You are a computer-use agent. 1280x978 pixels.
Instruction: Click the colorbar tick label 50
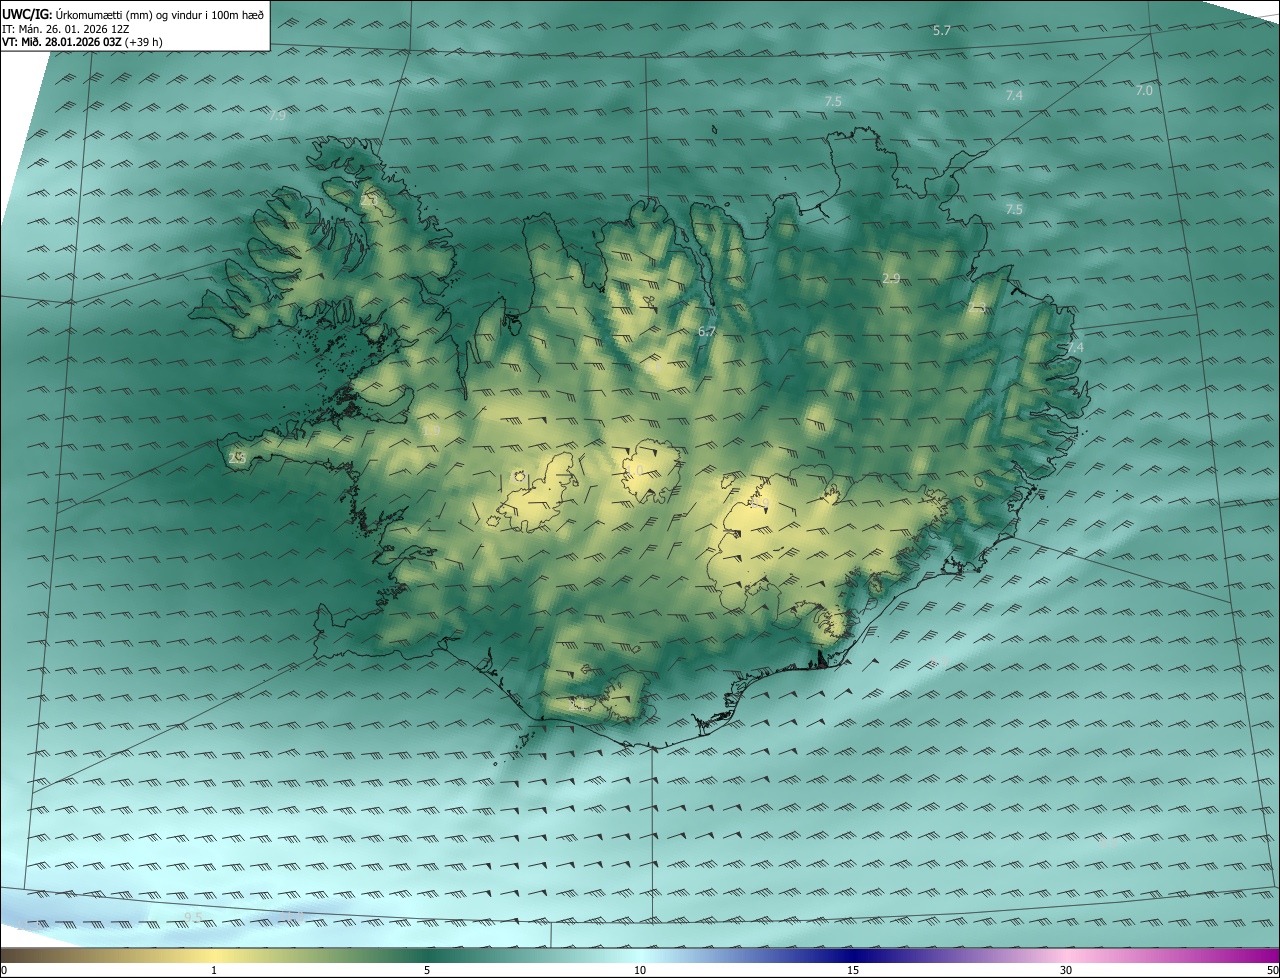pyautogui.click(x=1272, y=970)
